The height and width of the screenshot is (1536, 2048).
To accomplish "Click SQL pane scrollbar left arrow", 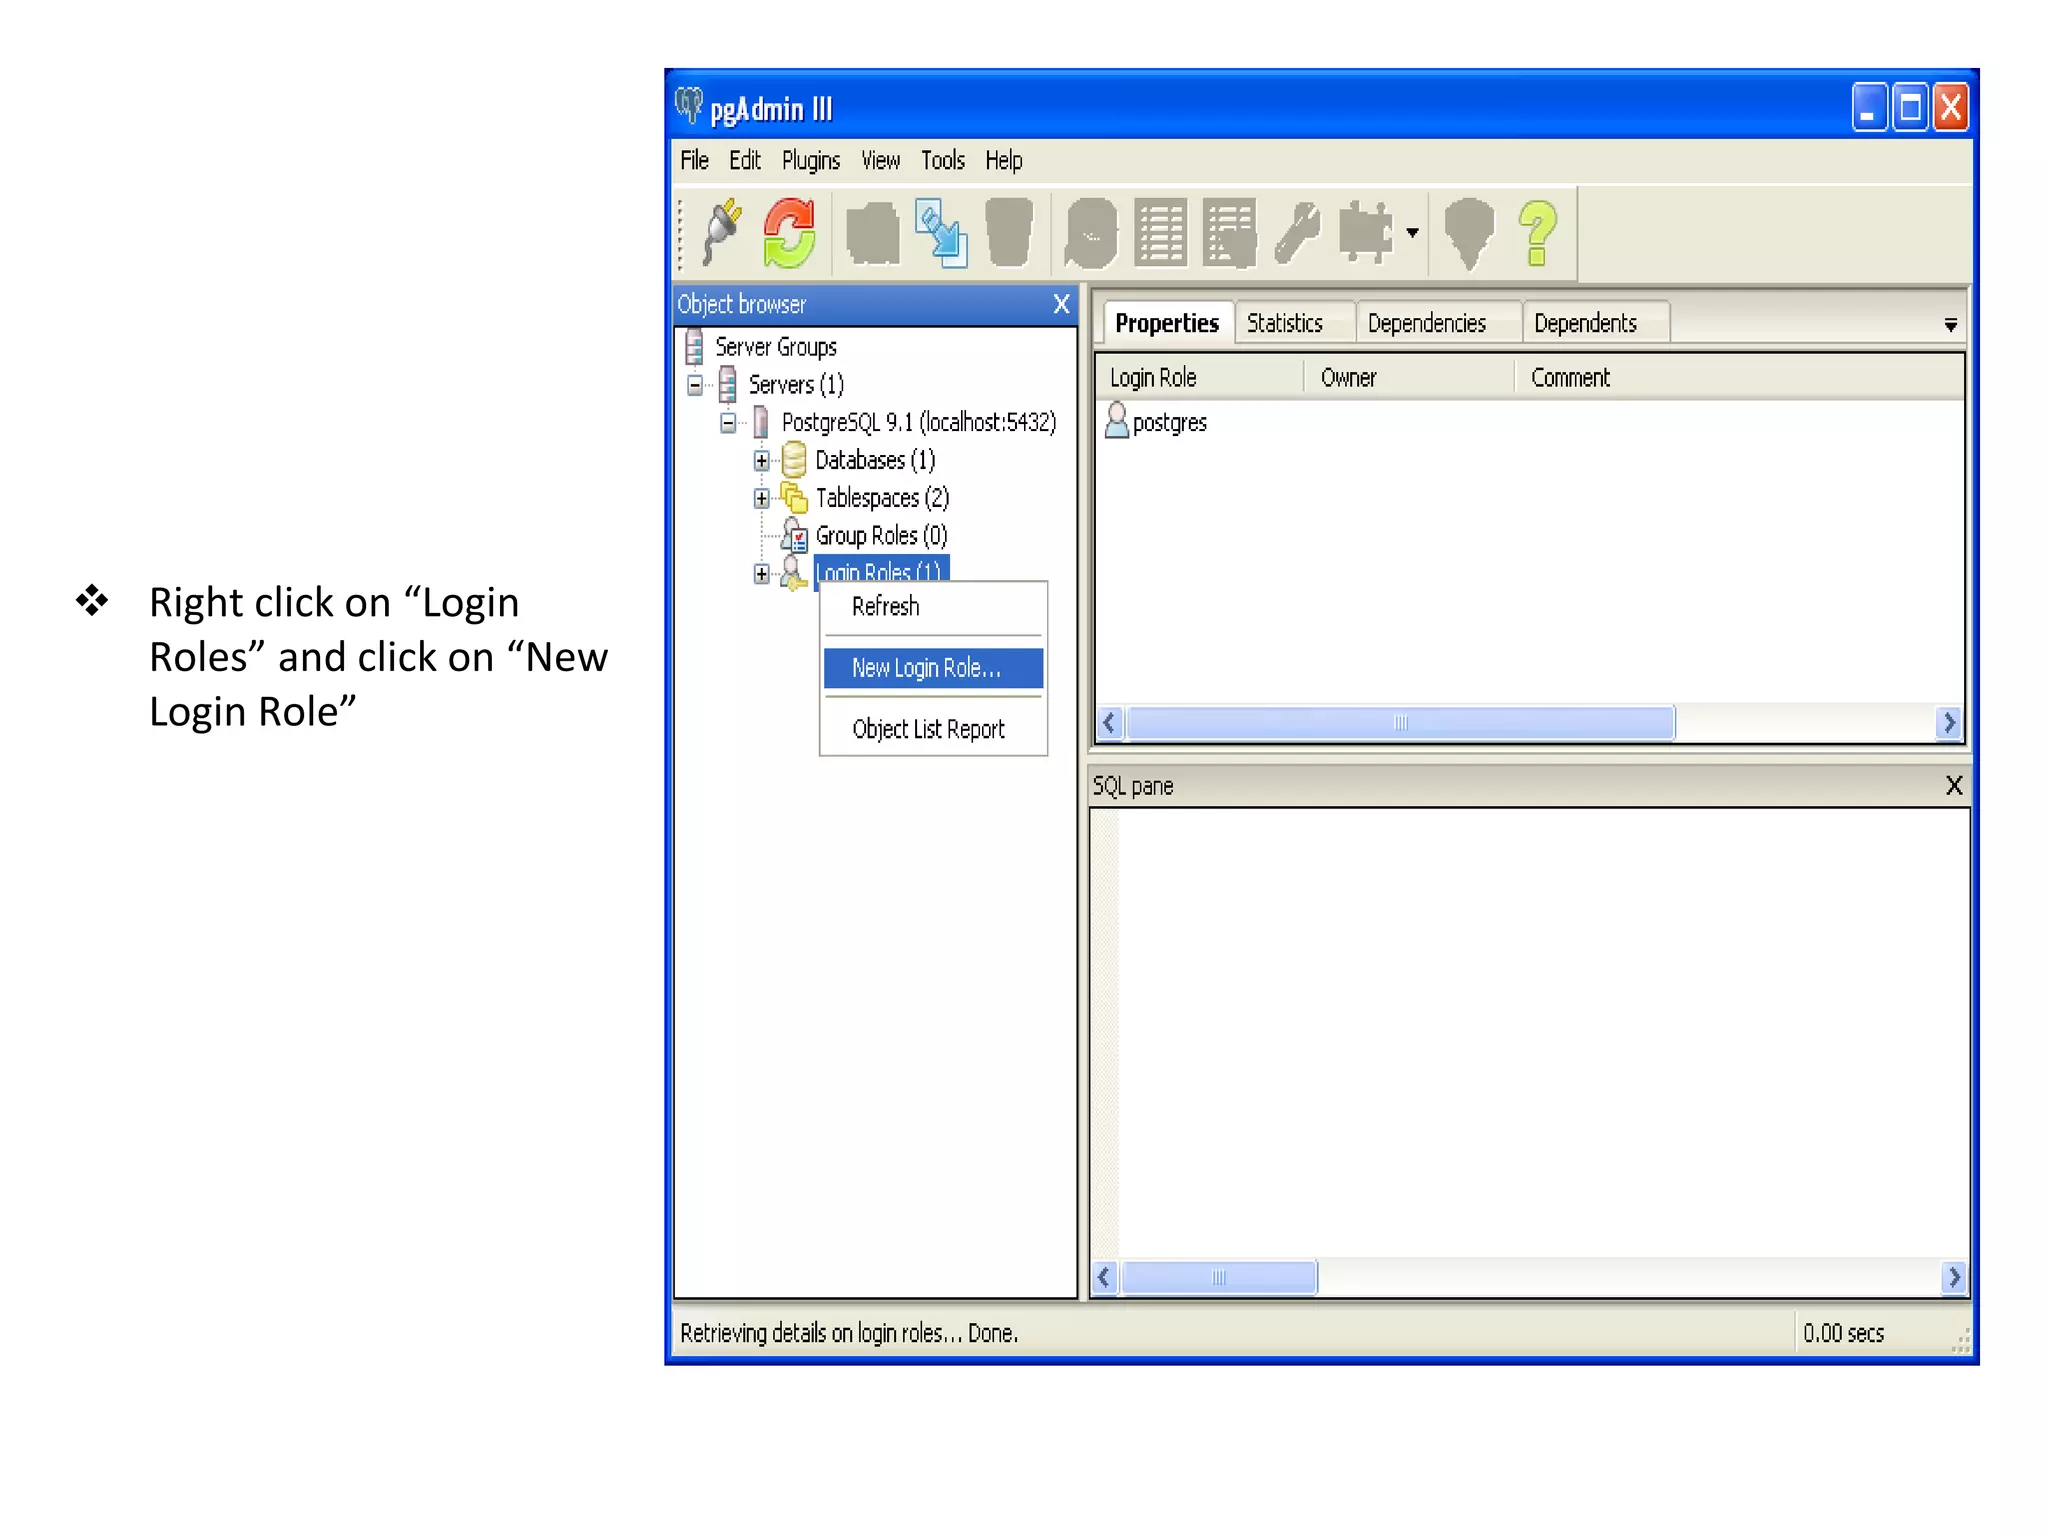I will pos(1104,1277).
